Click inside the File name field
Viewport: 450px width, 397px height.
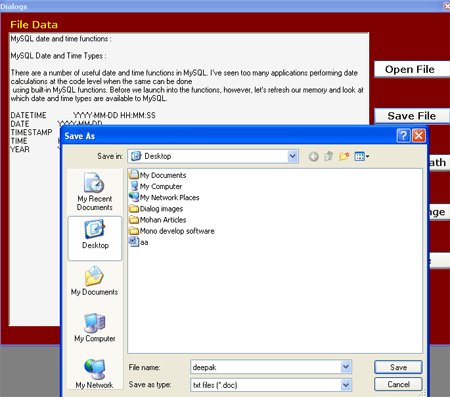tap(266, 367)
